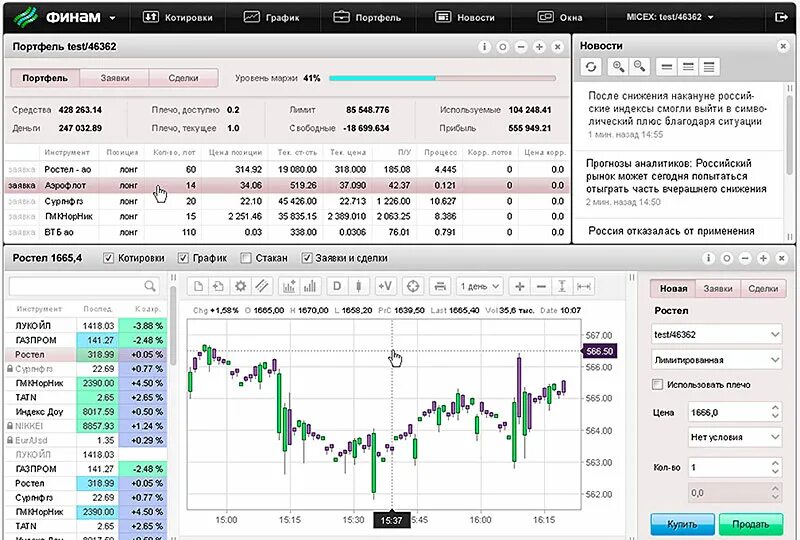Screen dimensions: 800x540
Task: Open news headline После снижения накануне
Action: pos(677,109)
